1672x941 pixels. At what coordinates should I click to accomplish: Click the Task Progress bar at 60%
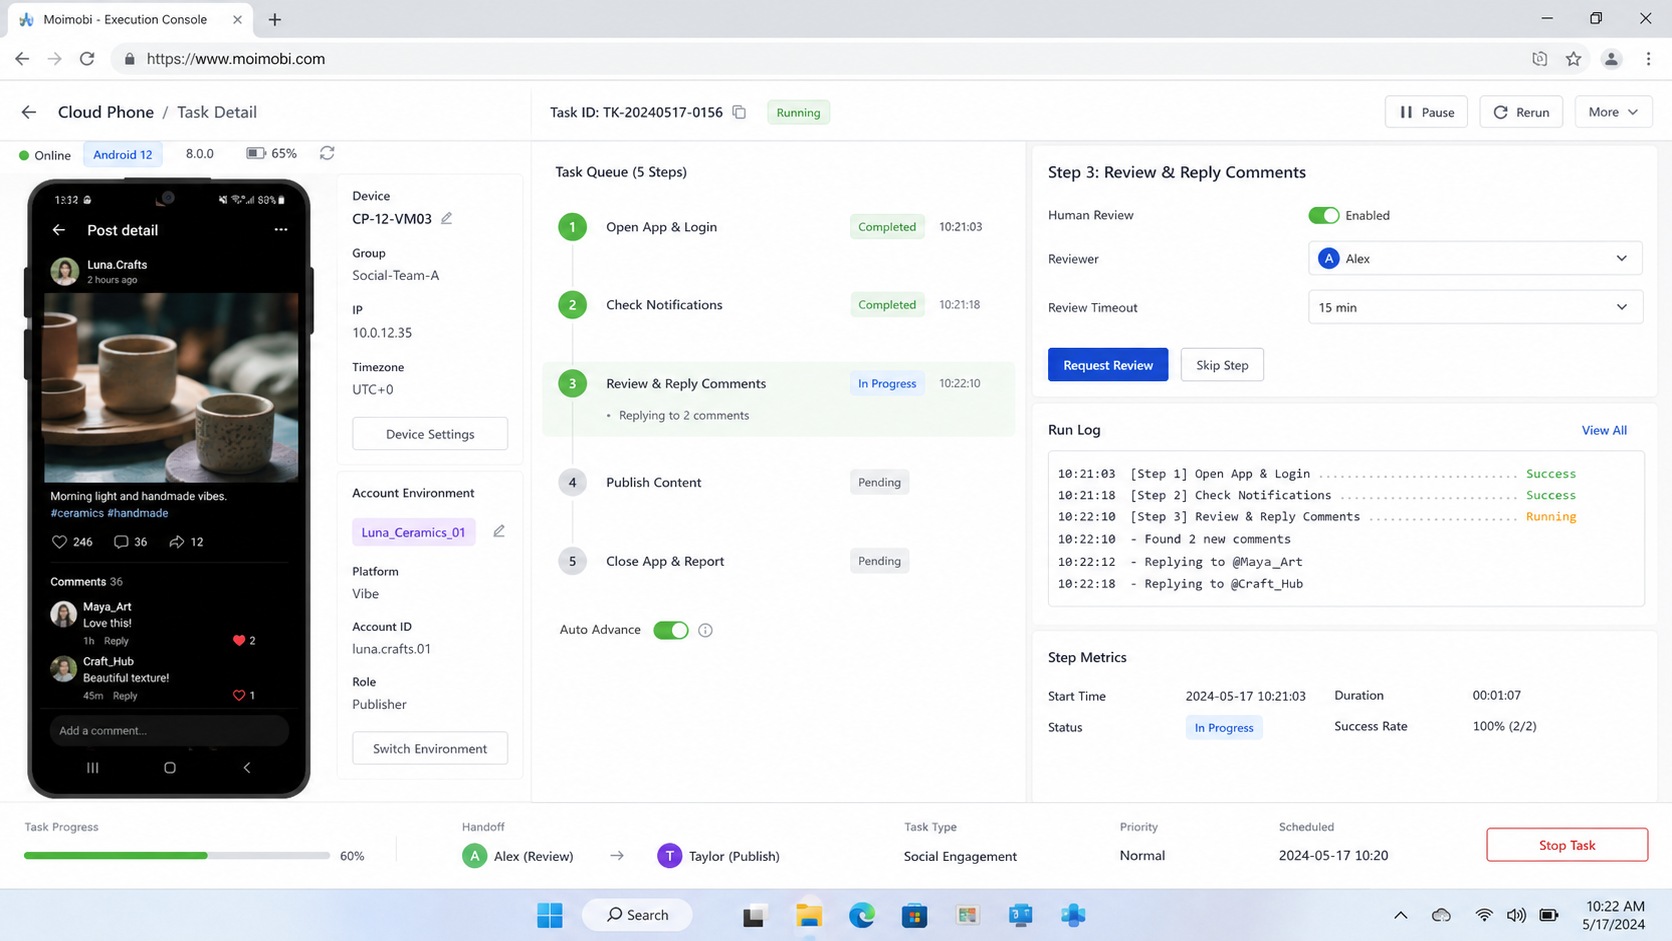point(177,856)
